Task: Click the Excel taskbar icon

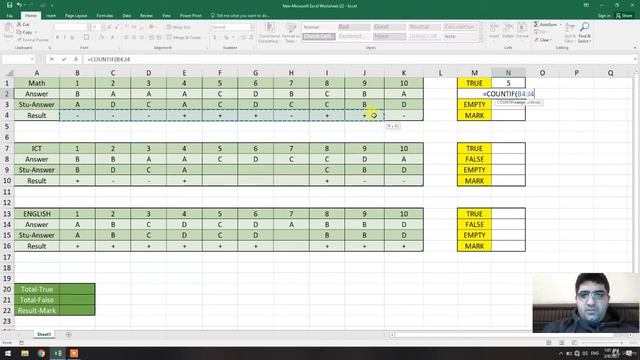Action: 58,353
